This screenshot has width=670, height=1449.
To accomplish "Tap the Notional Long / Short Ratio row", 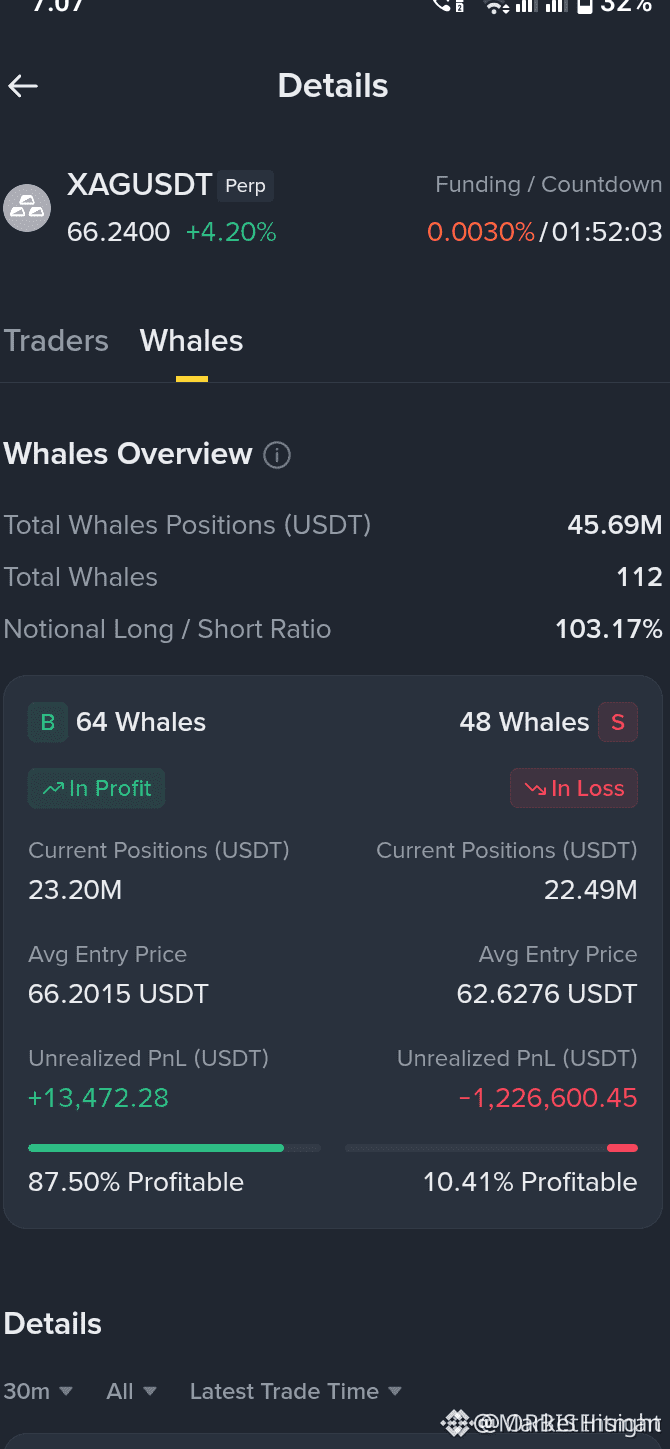I will [x=333, y=629].
